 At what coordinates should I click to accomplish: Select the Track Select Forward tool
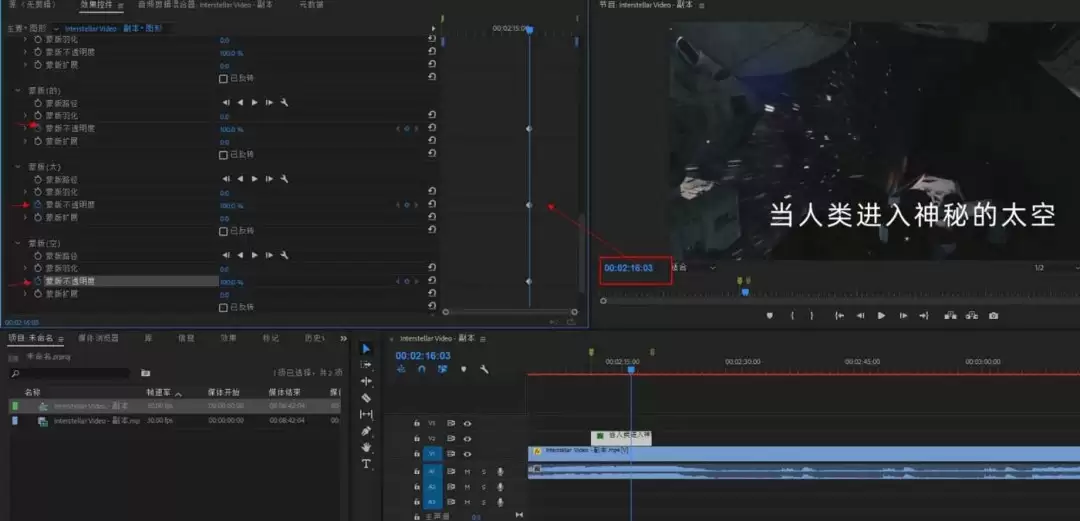[x=366, y=365]
